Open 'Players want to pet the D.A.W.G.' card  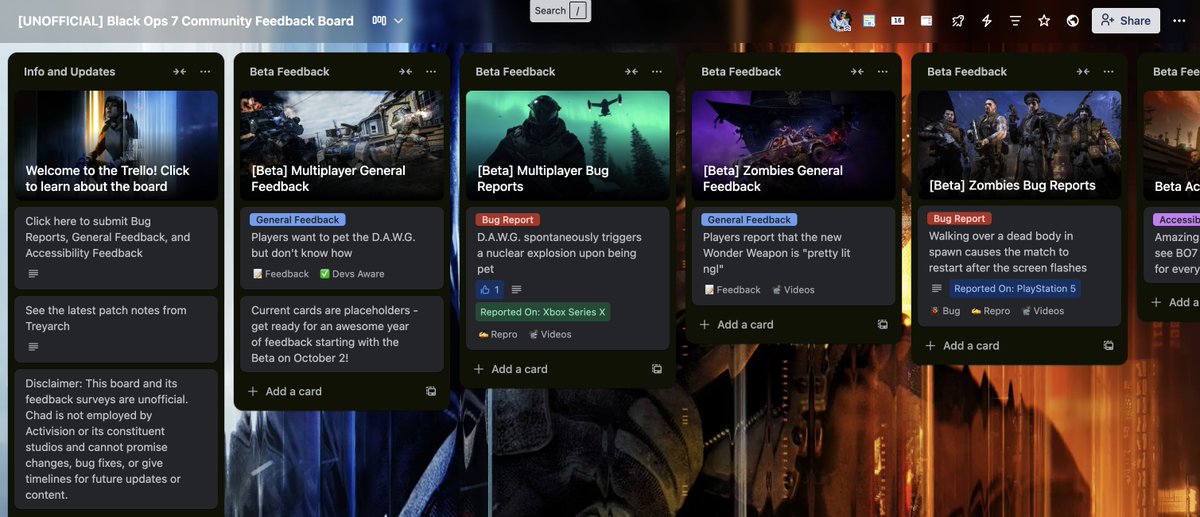(x=342, y=247)
